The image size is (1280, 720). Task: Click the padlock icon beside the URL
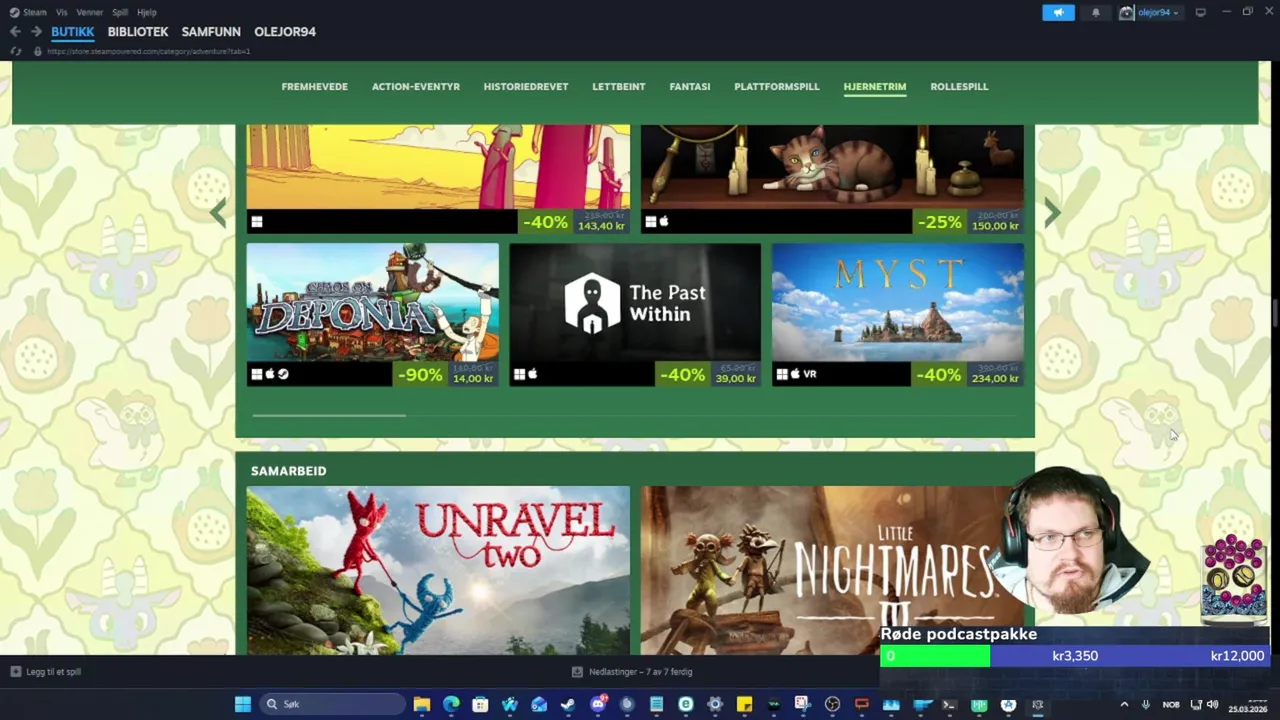[38, 51]
